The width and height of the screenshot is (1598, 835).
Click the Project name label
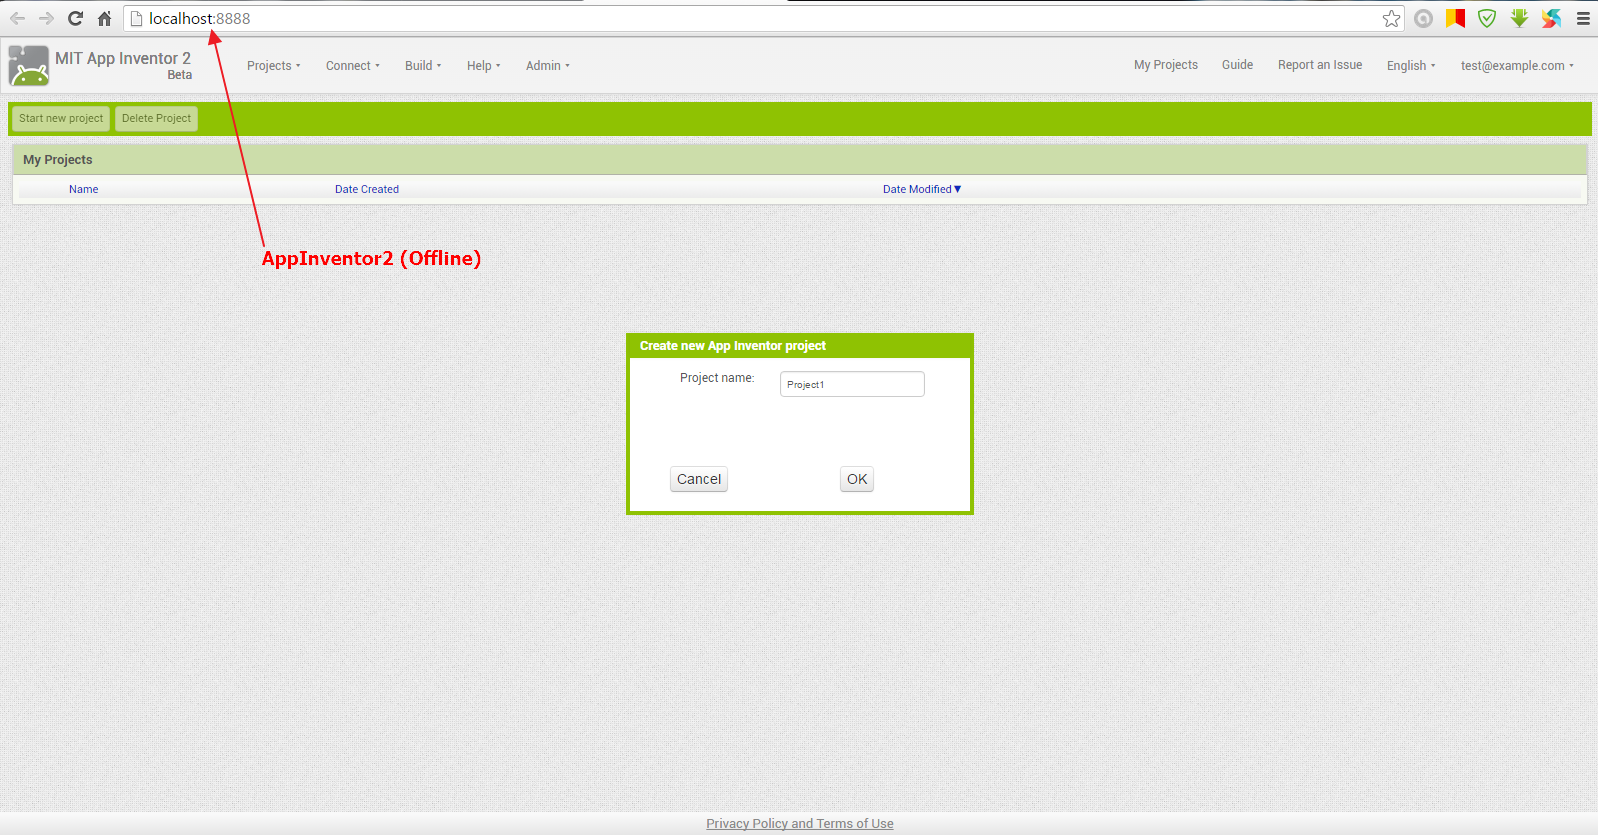pos(717,378)
